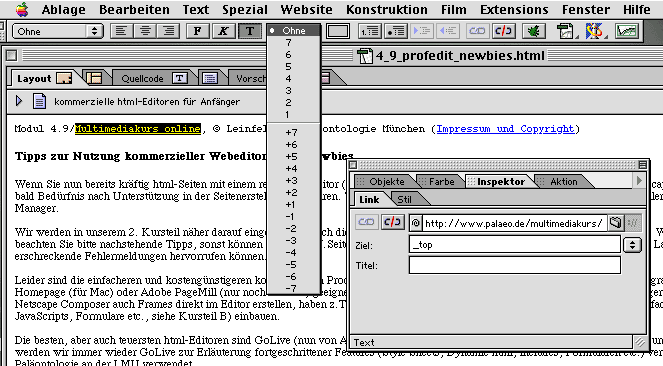The height and width of the screenshot is (366, 663).
Task: Switch to the Vorschau tab
Action: pyautogui.click(x=250, y=79)
